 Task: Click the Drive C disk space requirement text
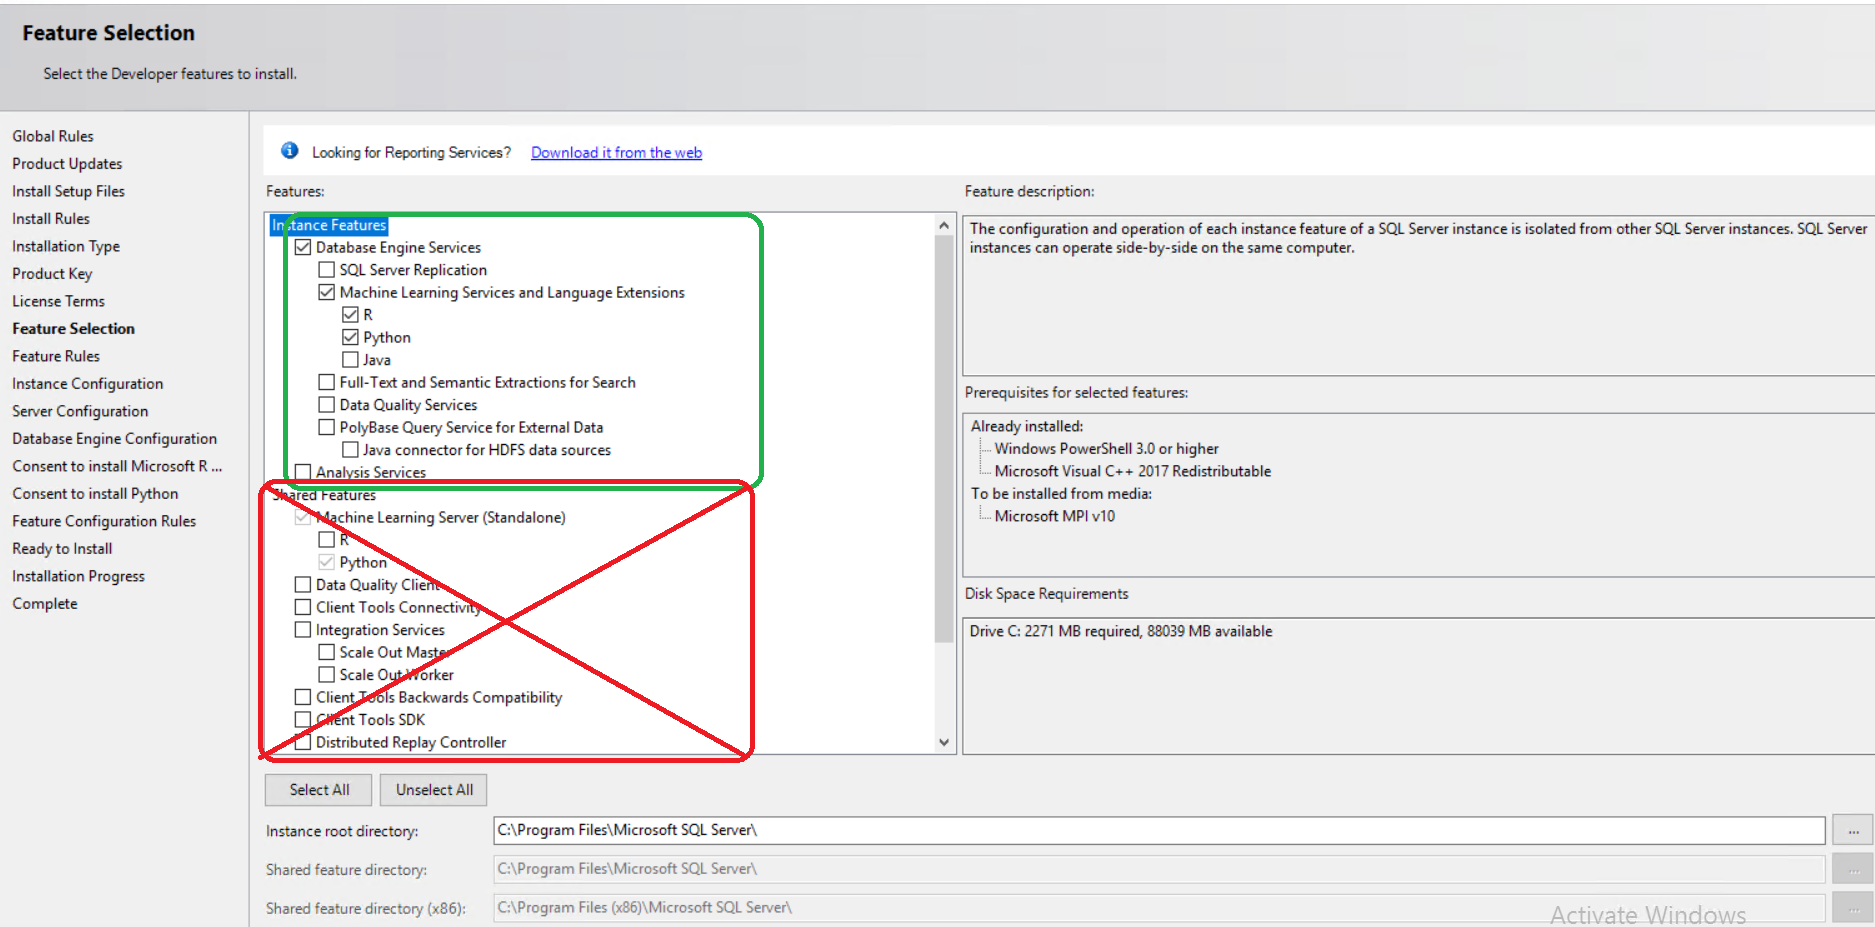(1121, 631)
